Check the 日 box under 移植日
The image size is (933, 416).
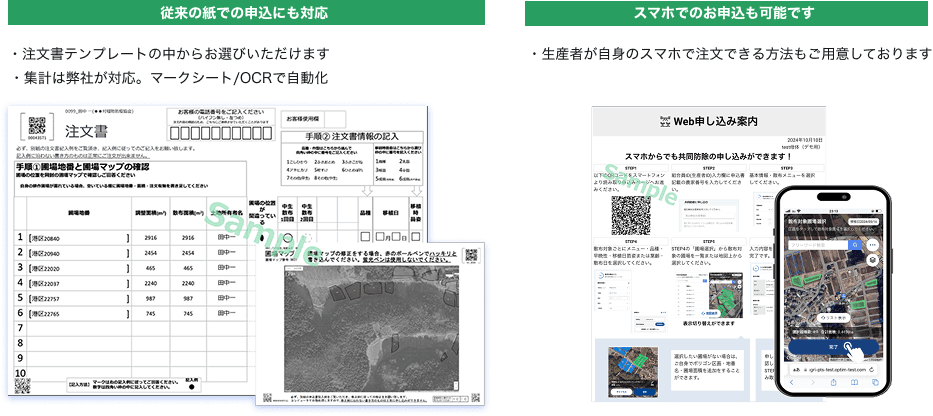[396, 237]
